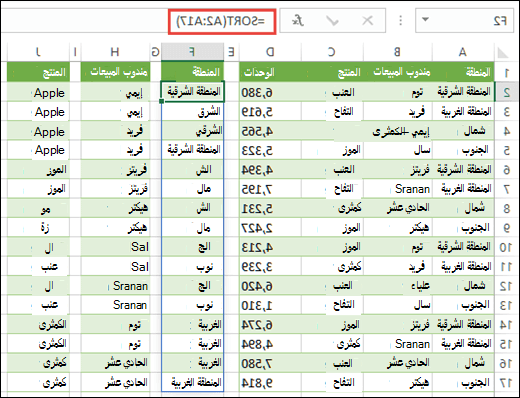Image resolution: width=520 pixels, height=398 pixels.
Task: Select column F header
Action: pyautogui.click(x=192, y=52)
